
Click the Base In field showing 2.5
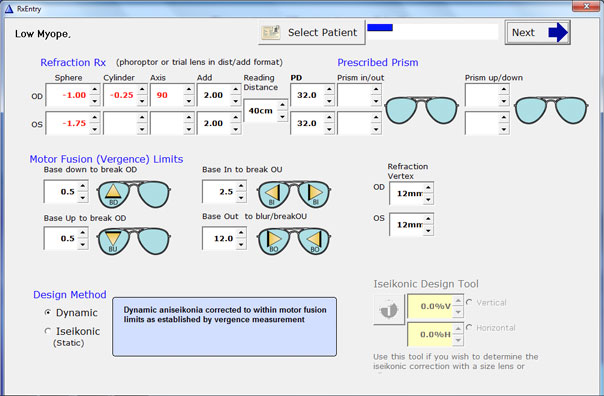click(x=220, y=191)
